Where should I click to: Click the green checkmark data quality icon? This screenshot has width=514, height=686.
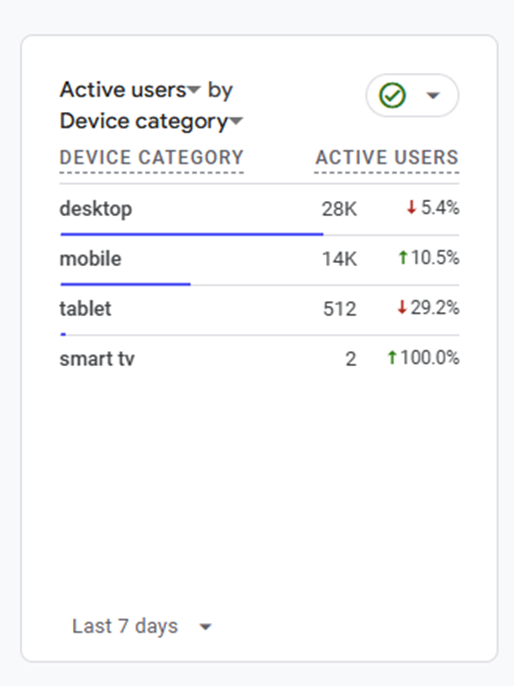392,95
